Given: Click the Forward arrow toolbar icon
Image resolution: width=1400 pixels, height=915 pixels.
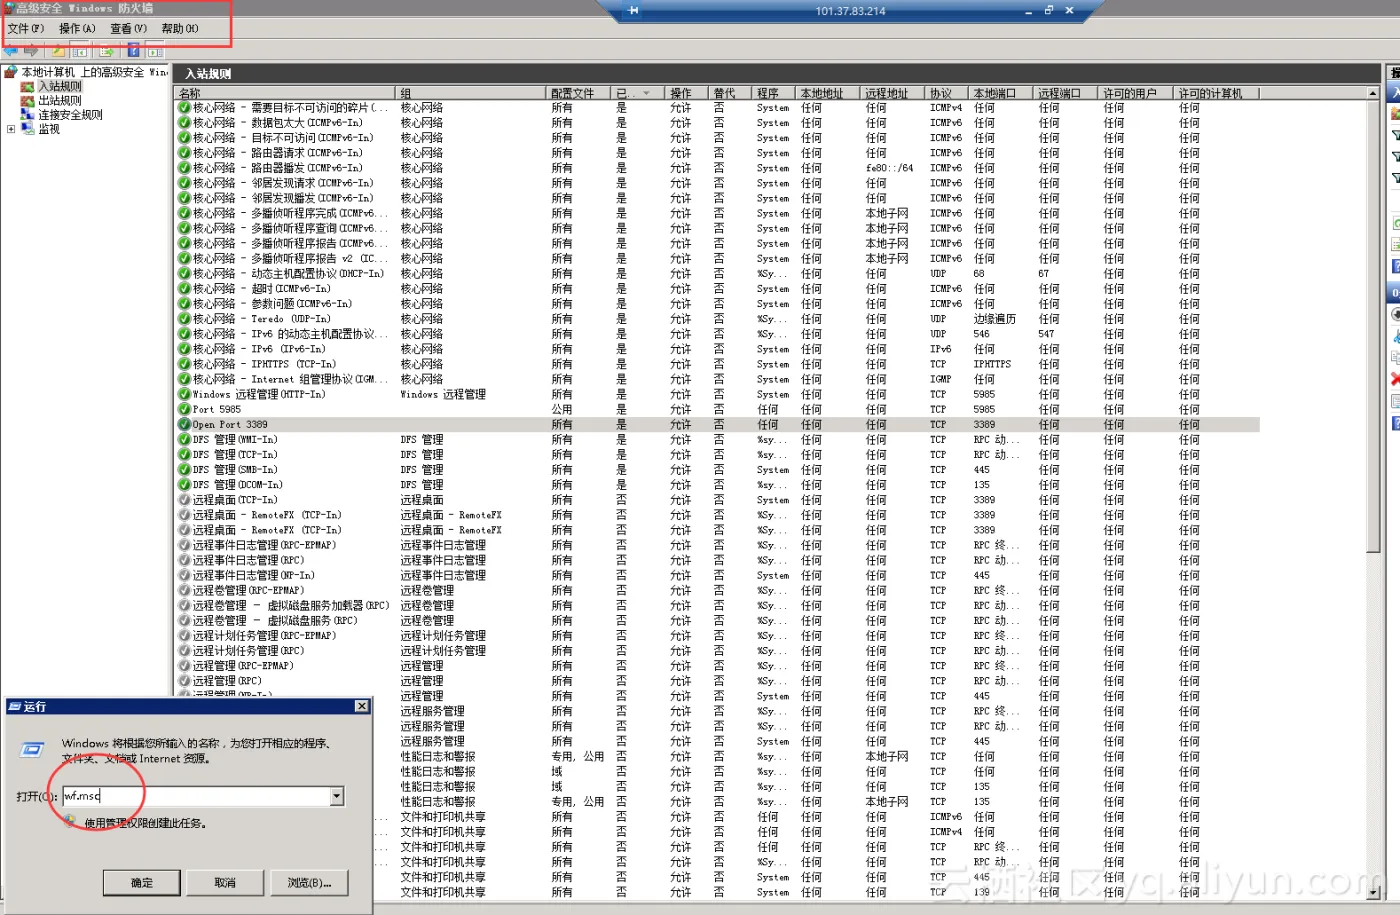Looking at the screenshot, I should pyautogui.click(x=32, y=51).
